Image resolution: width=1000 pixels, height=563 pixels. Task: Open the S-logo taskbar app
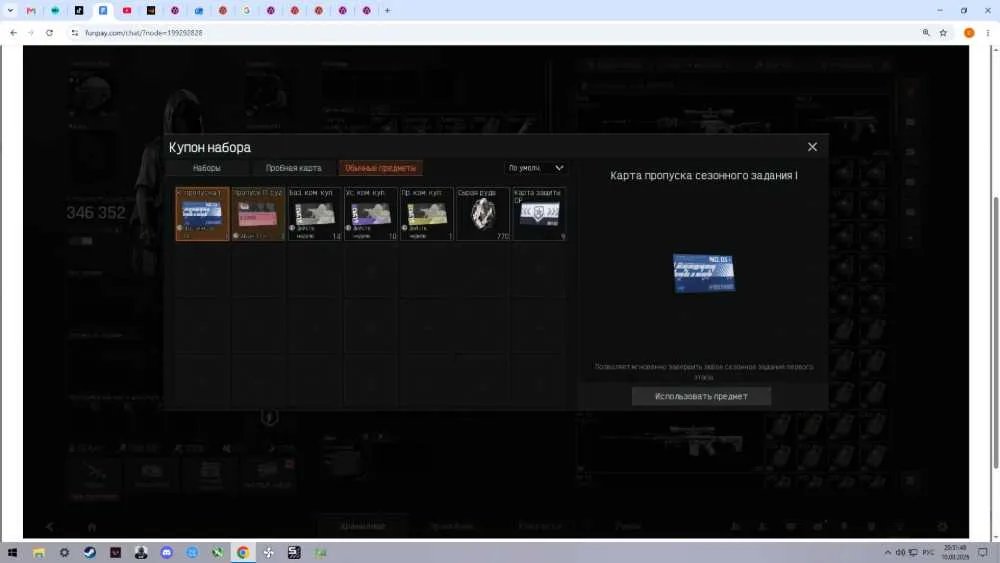pyautogui.click(x=294, y=553)
